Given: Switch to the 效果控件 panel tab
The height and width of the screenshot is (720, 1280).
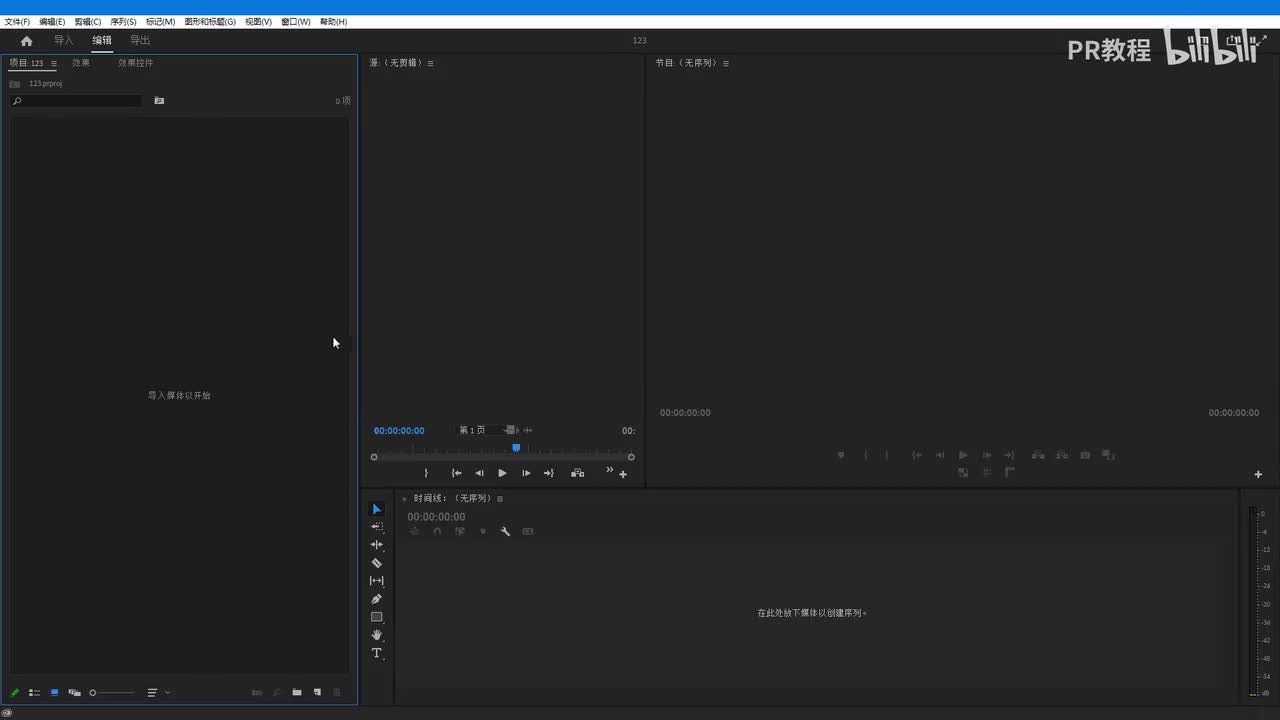Looking at the screenshot, I should click(x=135, y=63).
